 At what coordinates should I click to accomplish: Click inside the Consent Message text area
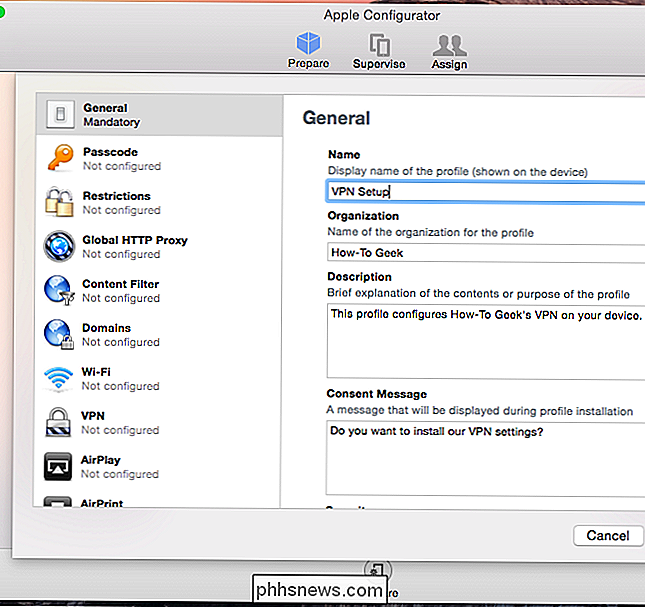485,458
